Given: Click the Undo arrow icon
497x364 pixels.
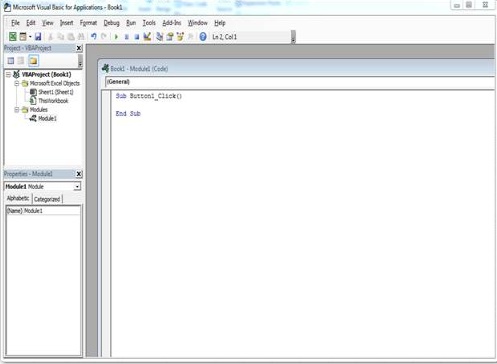Looking at the screenshot, I should pyautogui.click(x=94, y=36).
